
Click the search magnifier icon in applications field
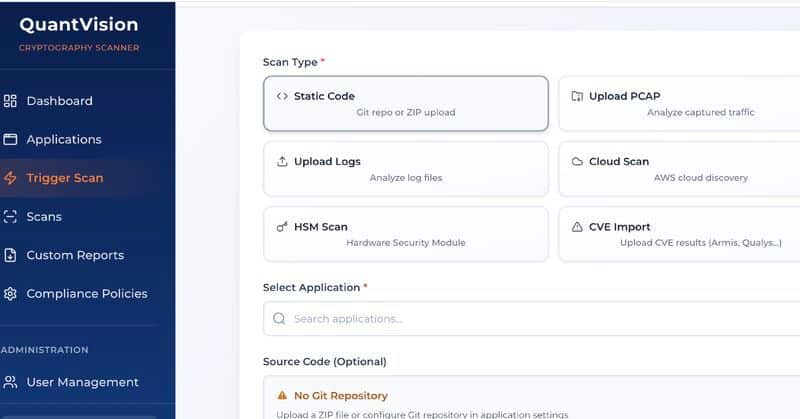coord(279,318)
